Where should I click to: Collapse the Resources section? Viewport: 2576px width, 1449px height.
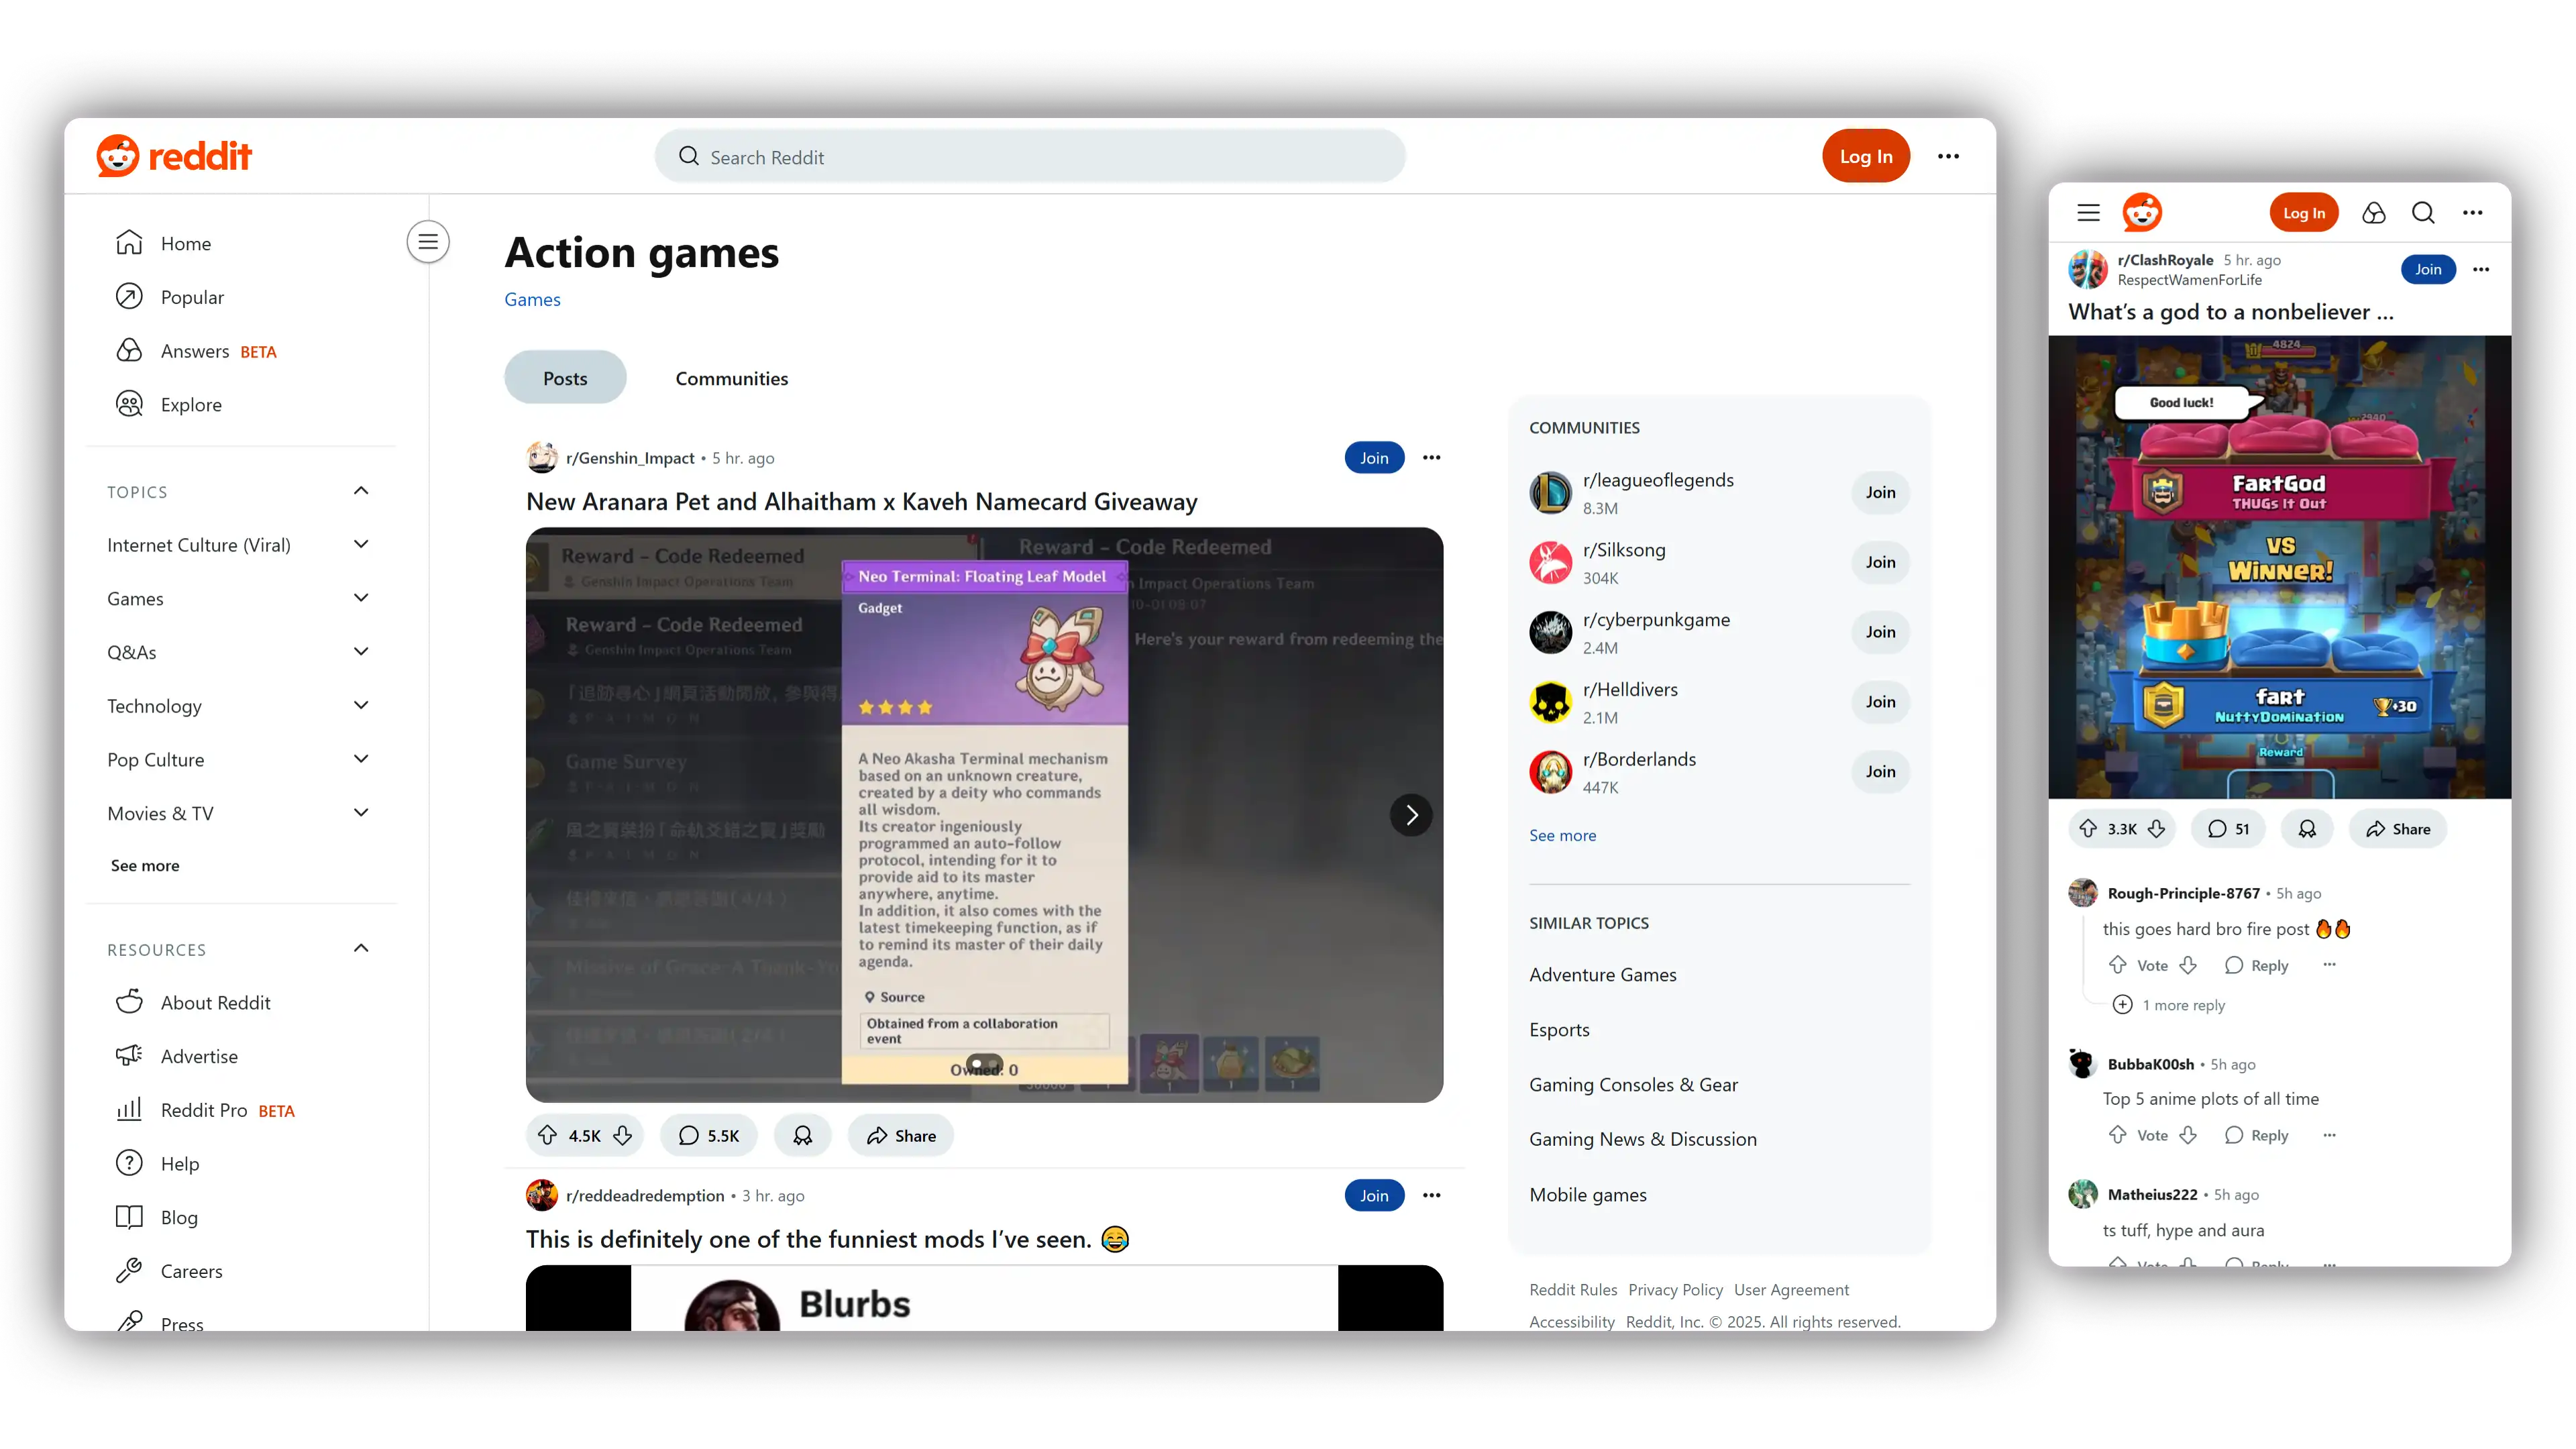coord(361,948)
